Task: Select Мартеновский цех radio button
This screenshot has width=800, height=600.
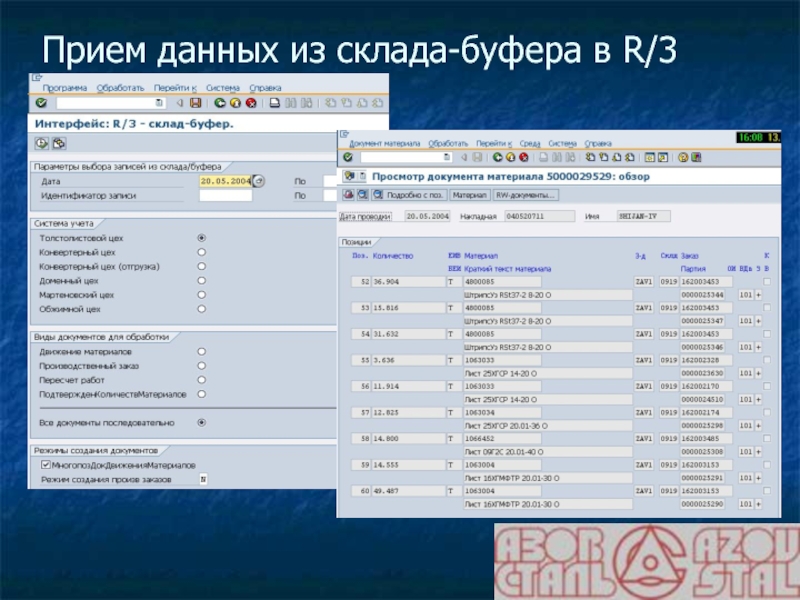Action: click(202, 295)
